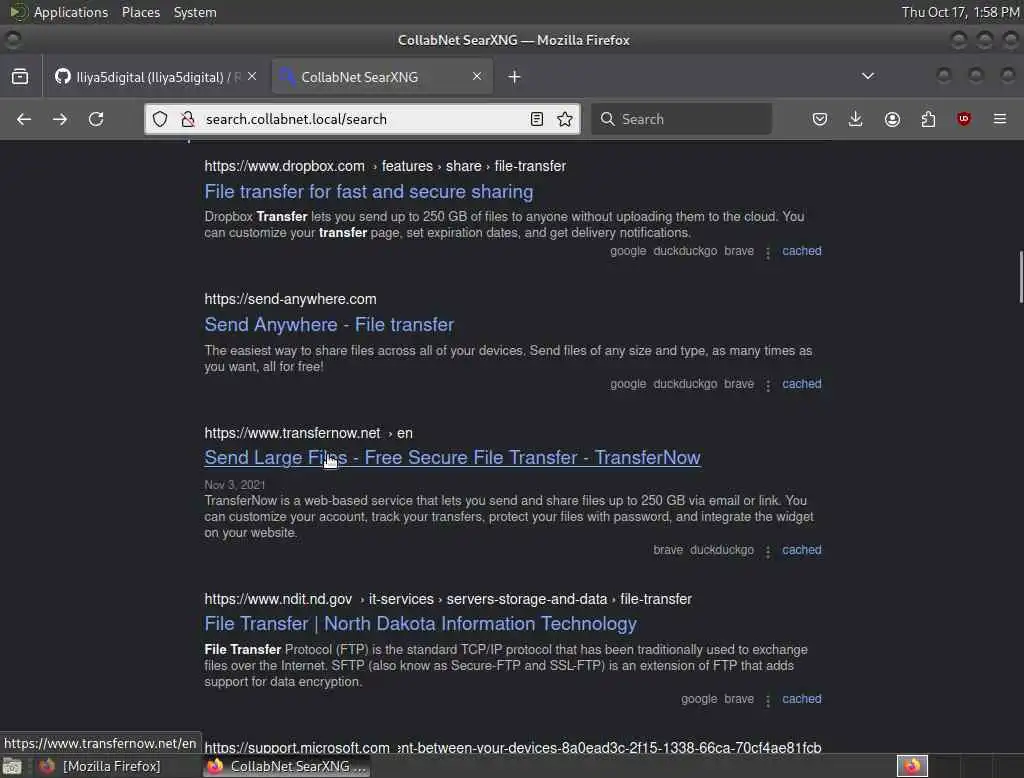
Task: Open more options dots for Send Anywhere result
Action: (x=768, y=385)
